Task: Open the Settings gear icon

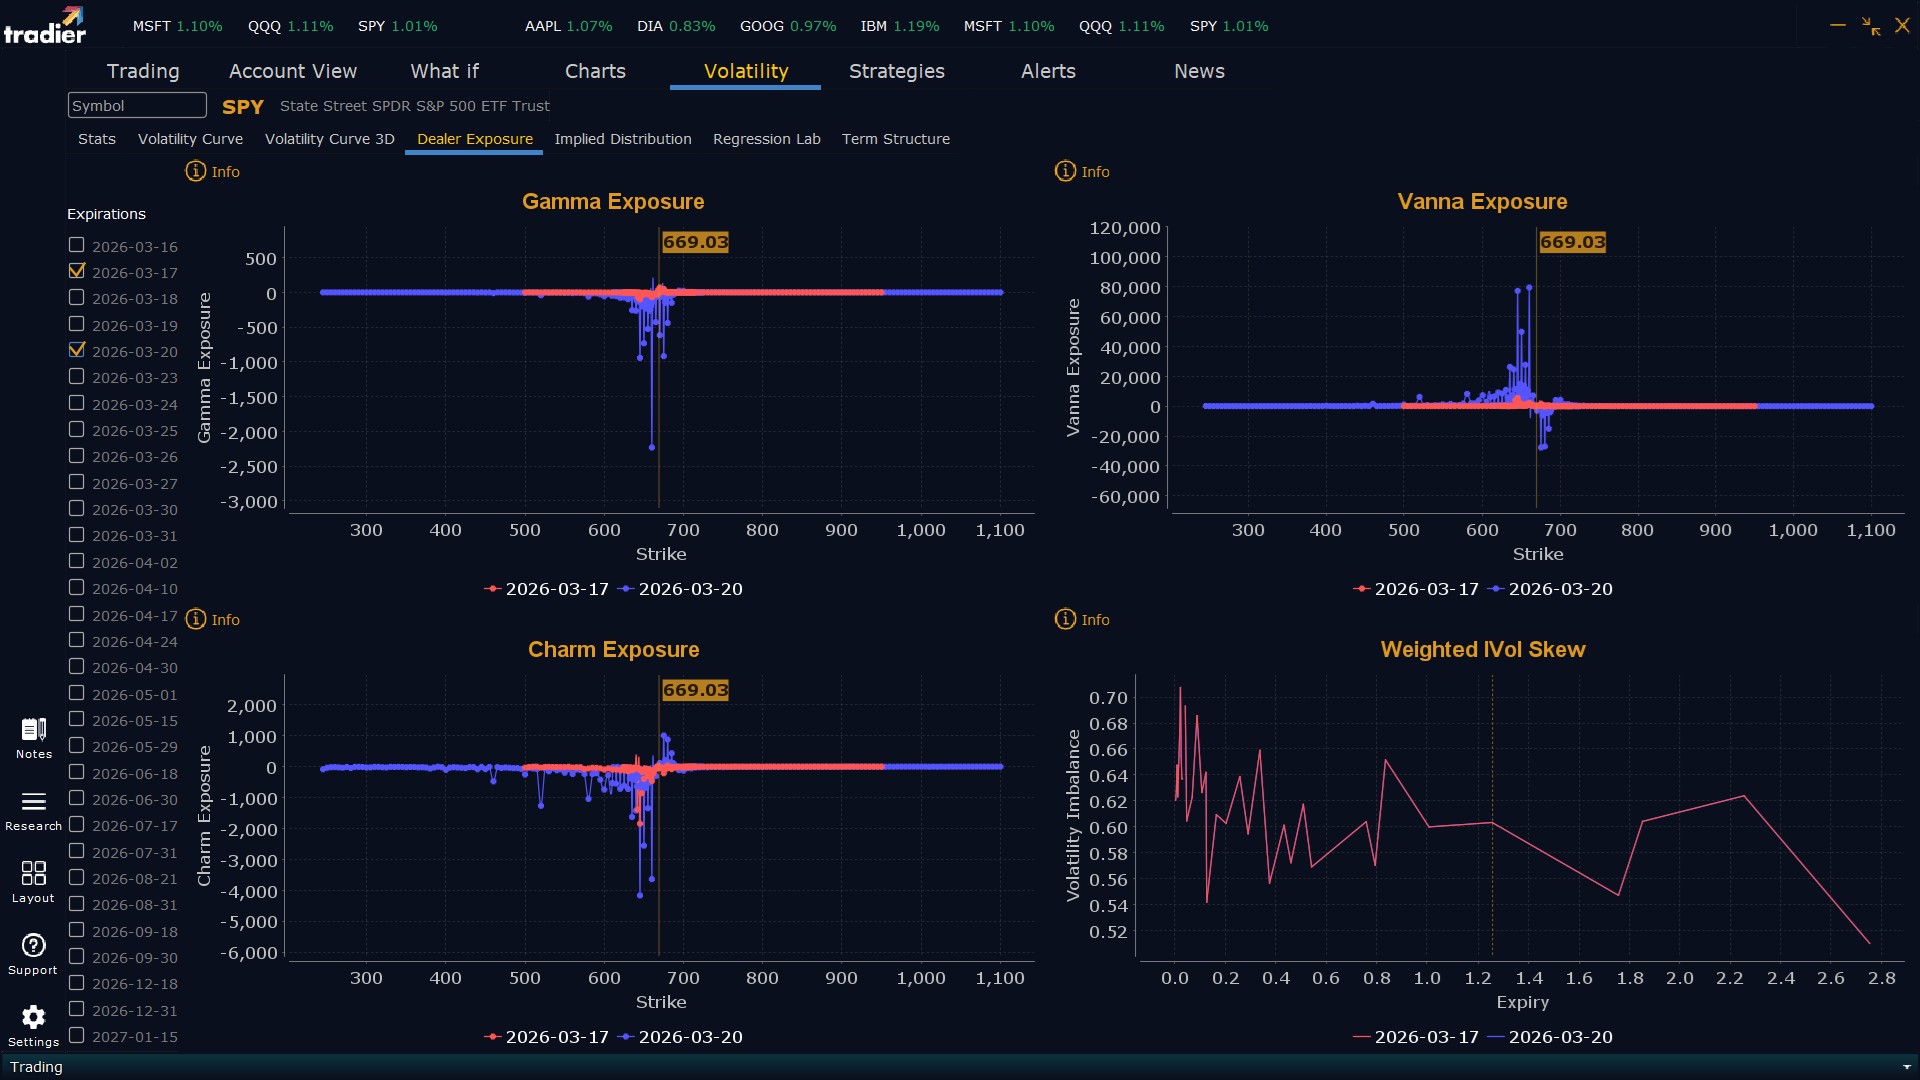Action: click(x=33, y=1018)
